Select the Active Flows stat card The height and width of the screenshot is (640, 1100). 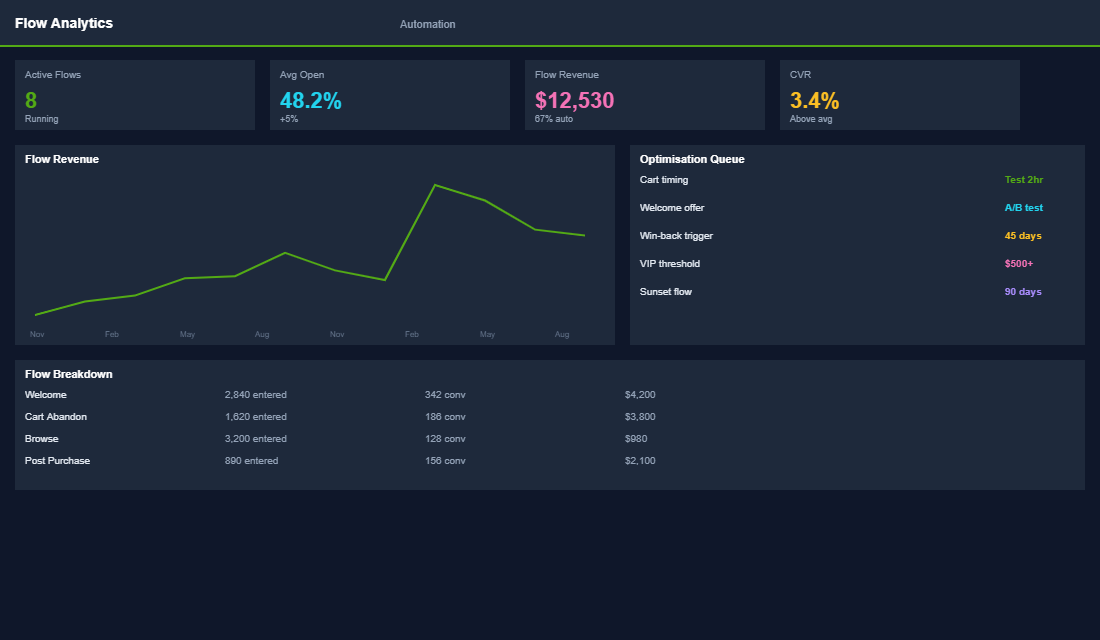click(135, 95)
